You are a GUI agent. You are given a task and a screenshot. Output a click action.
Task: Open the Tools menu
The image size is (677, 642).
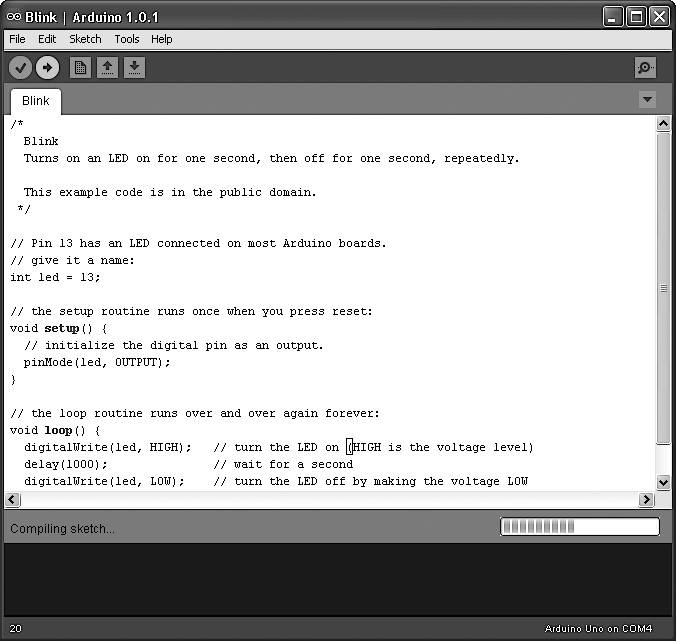(x=127, y=39)
